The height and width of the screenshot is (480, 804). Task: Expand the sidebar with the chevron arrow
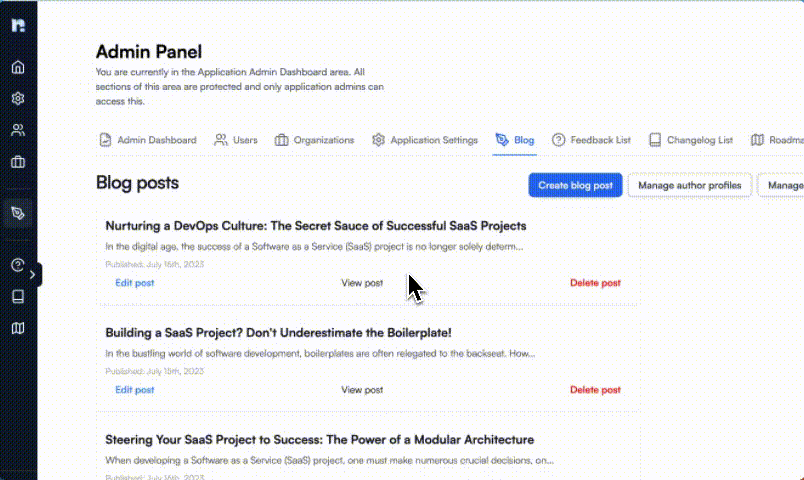[x=33, y=273]
